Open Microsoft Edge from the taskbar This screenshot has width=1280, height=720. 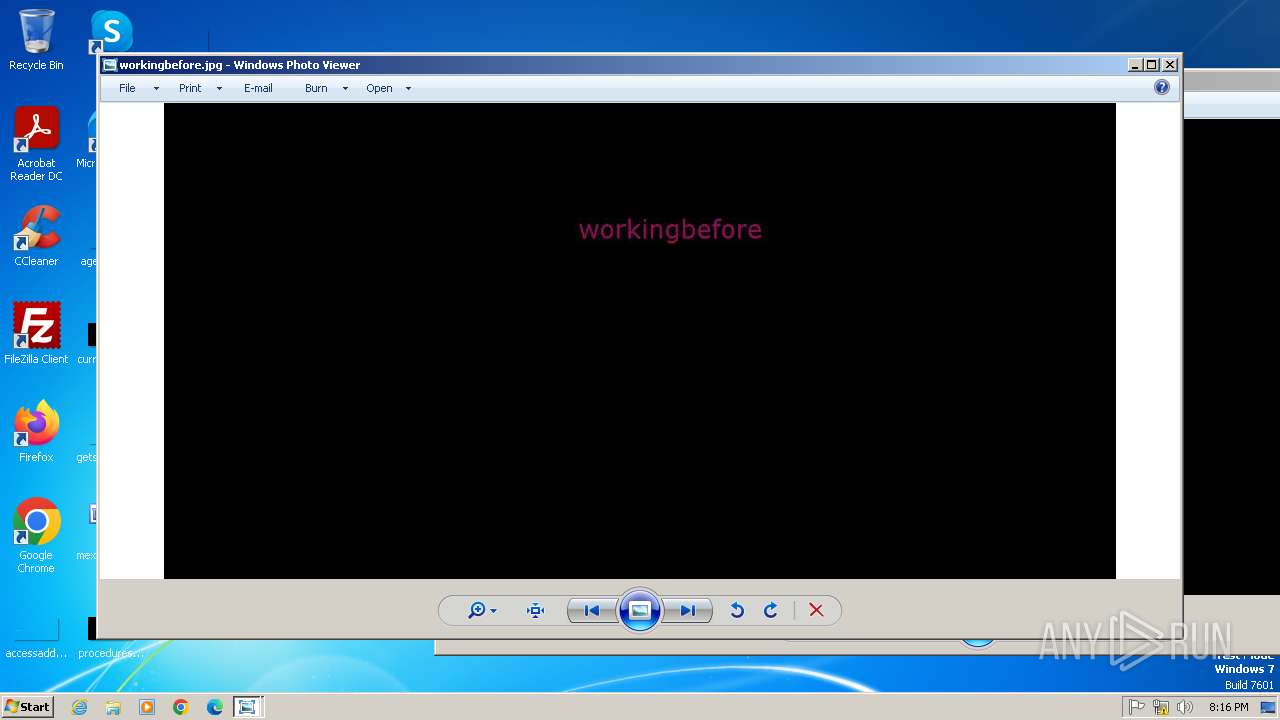click(215, 707)
